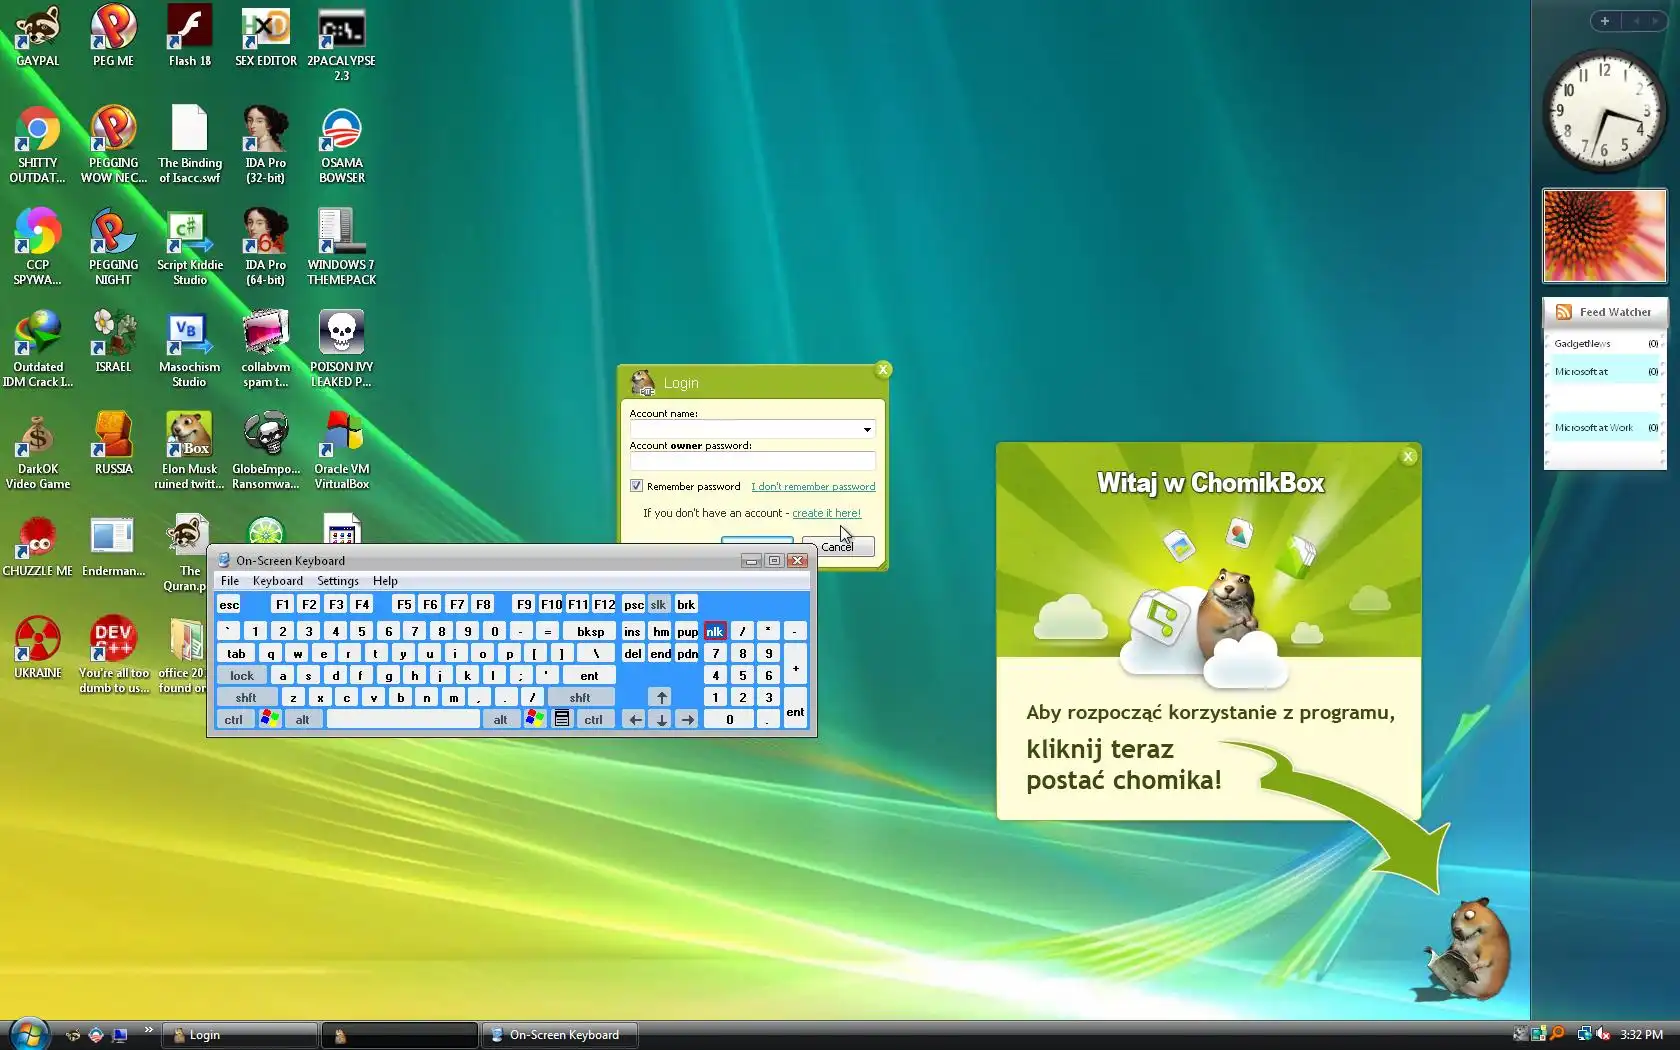The image size is (1680, 1050).
Task: Click the "GadgetNews" feed row
Action: (x=1605, y=343)
